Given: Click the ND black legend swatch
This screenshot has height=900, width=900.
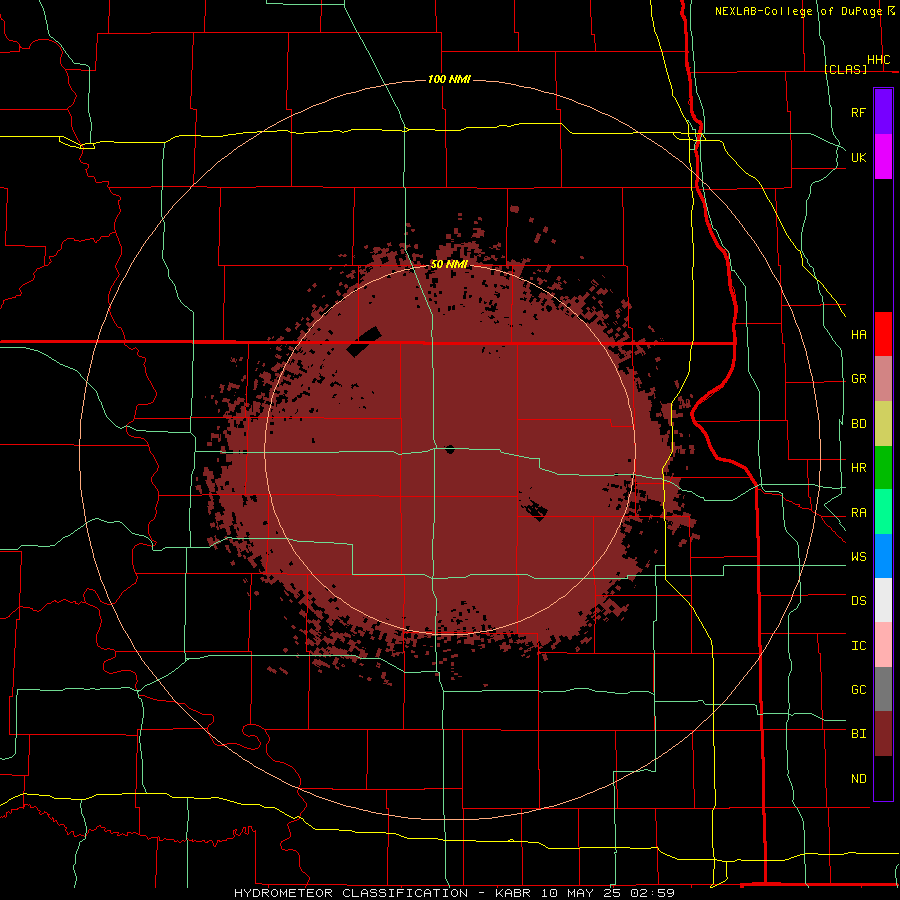Looking at the screenshot, I should (883, 778).
